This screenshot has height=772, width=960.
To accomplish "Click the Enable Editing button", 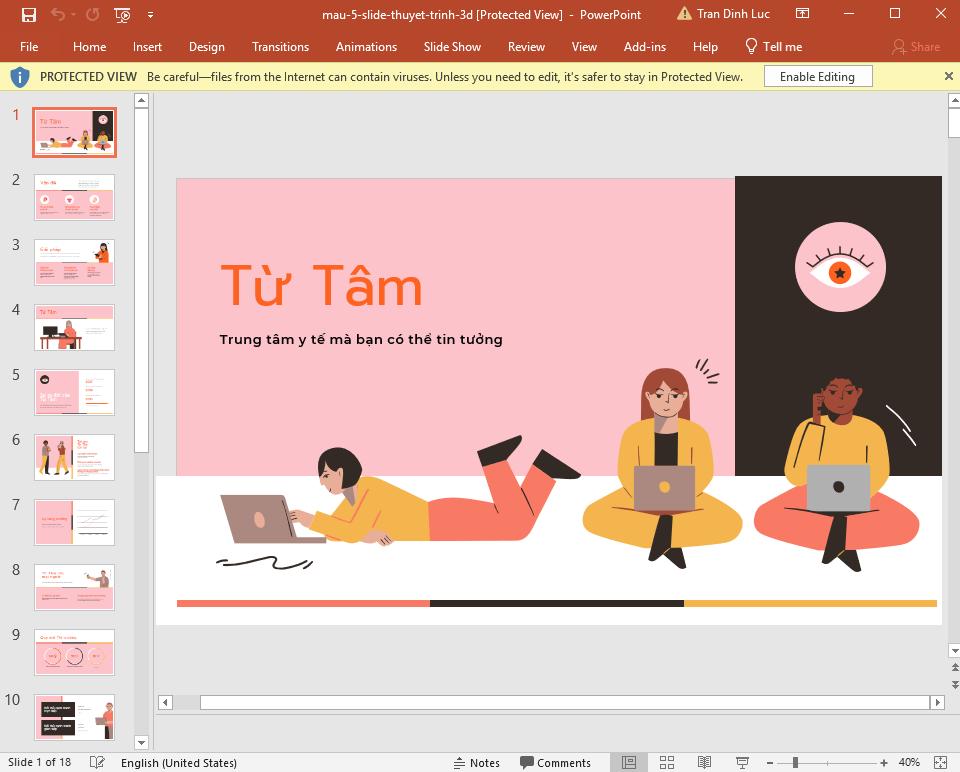I will (817, 76).
